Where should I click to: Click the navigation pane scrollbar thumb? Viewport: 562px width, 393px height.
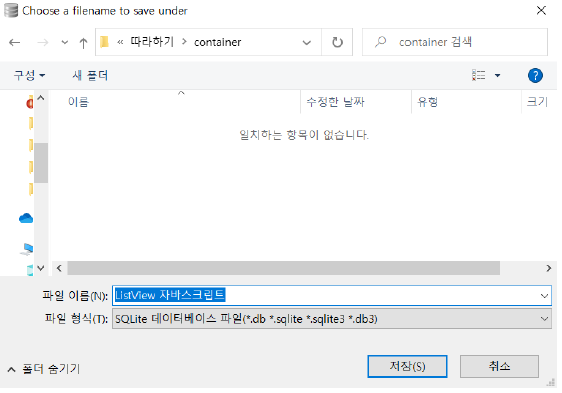click(x=41, y=163)
